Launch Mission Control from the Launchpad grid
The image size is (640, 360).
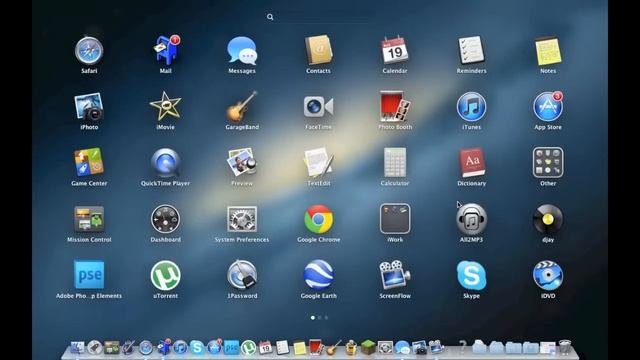(89, 219)
